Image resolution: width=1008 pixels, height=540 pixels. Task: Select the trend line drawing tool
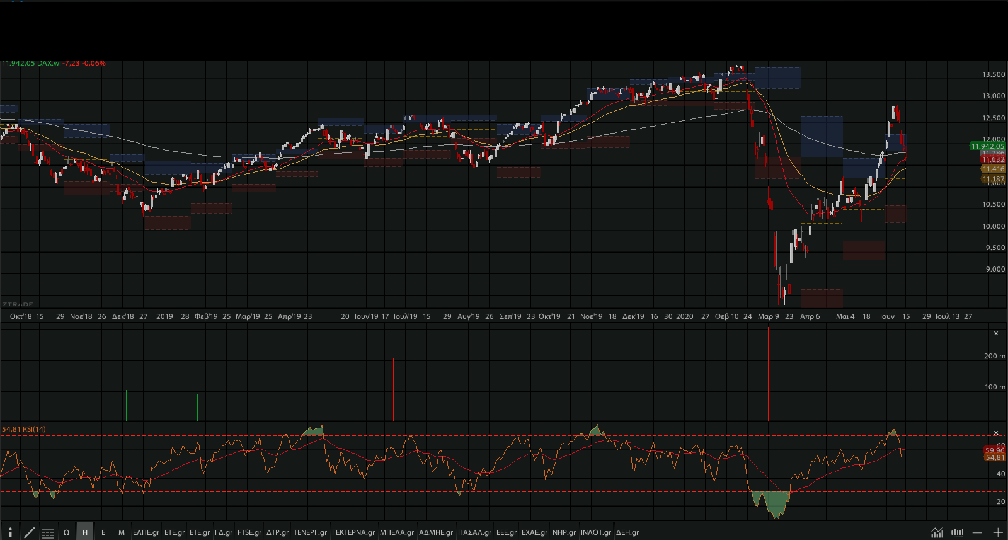point(29,532)
